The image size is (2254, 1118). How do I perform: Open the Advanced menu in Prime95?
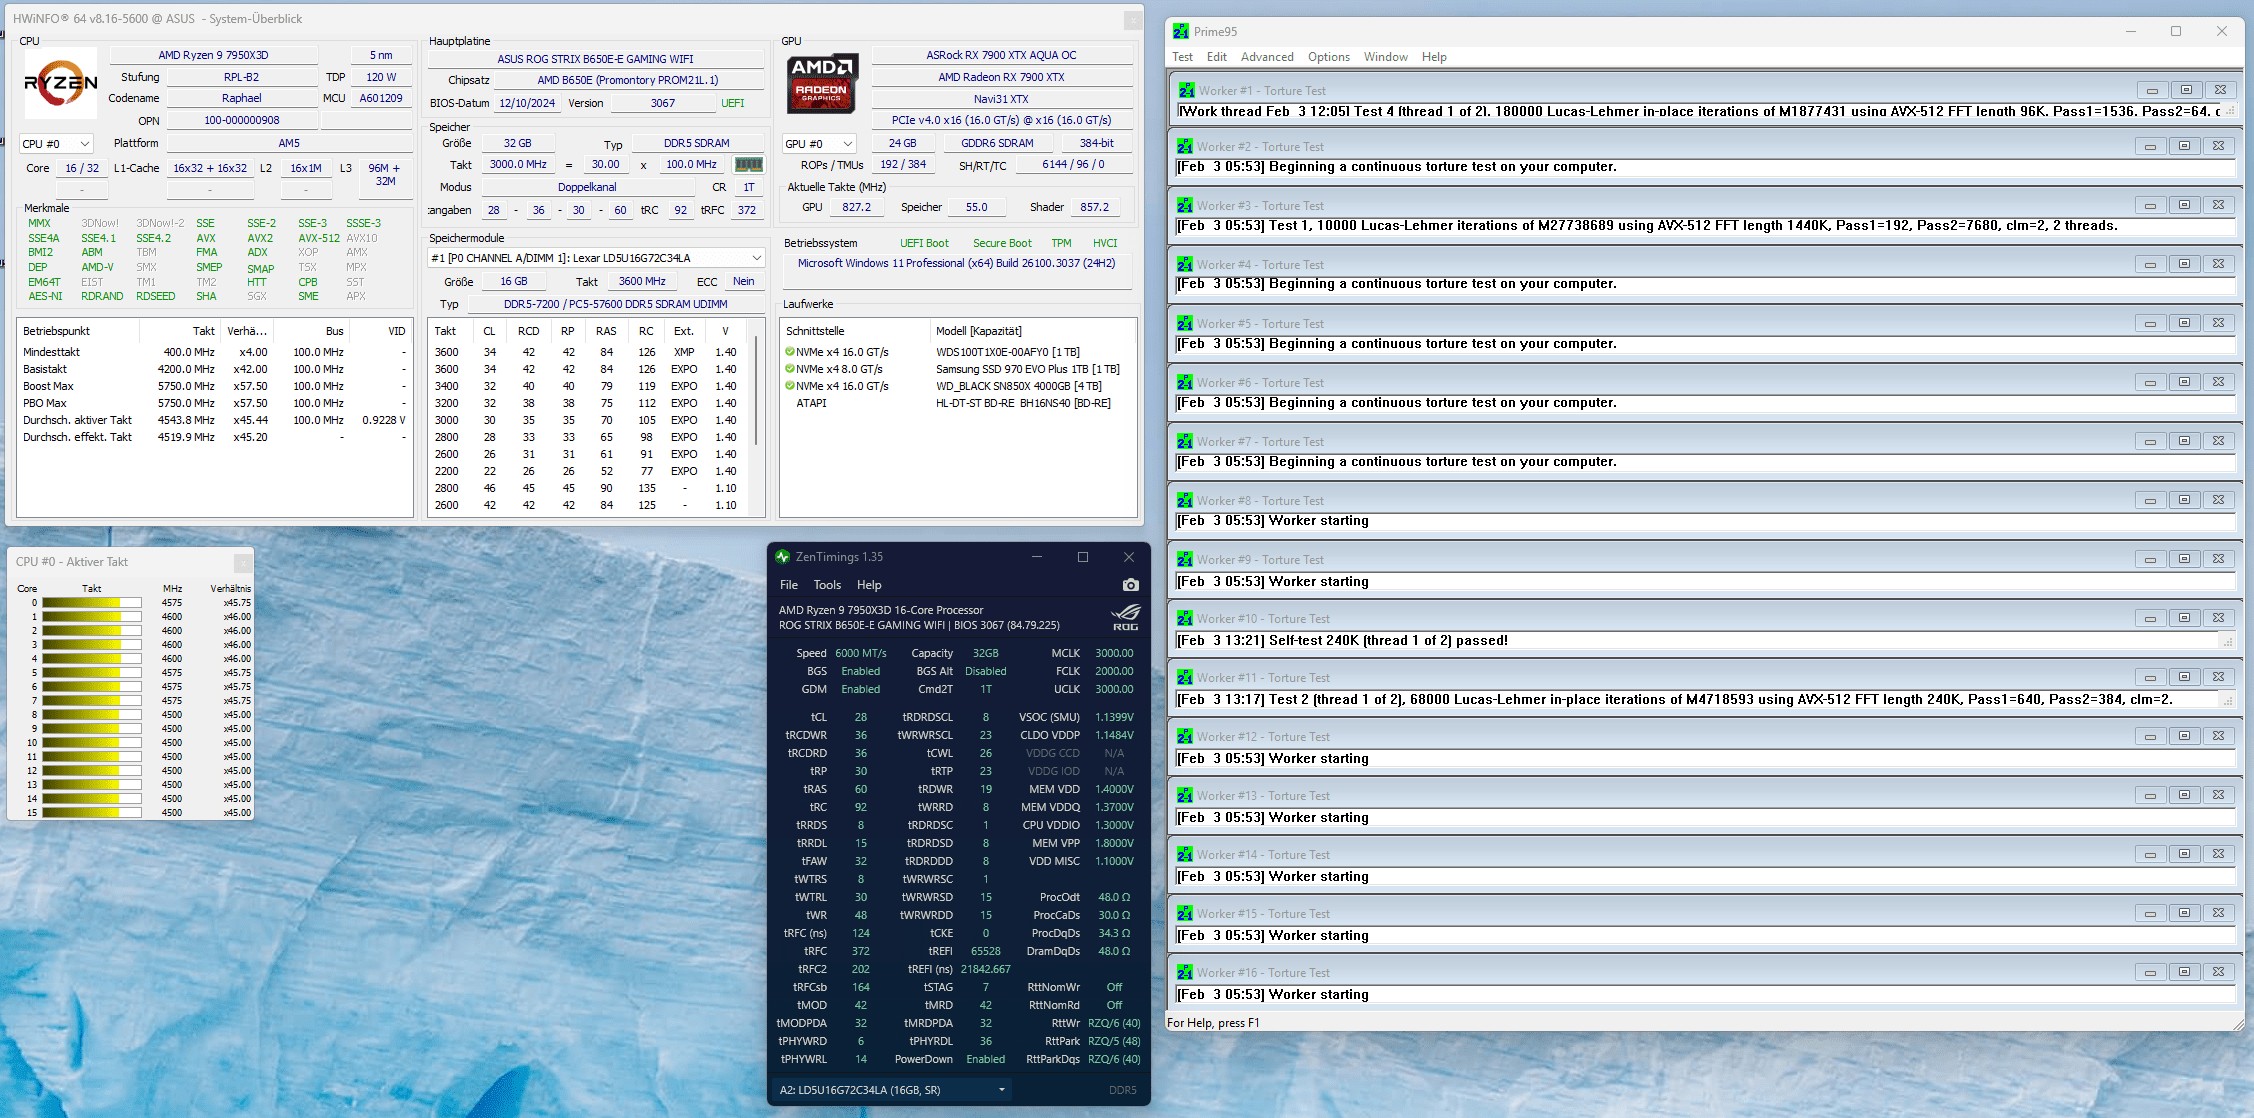point(1266,57)
